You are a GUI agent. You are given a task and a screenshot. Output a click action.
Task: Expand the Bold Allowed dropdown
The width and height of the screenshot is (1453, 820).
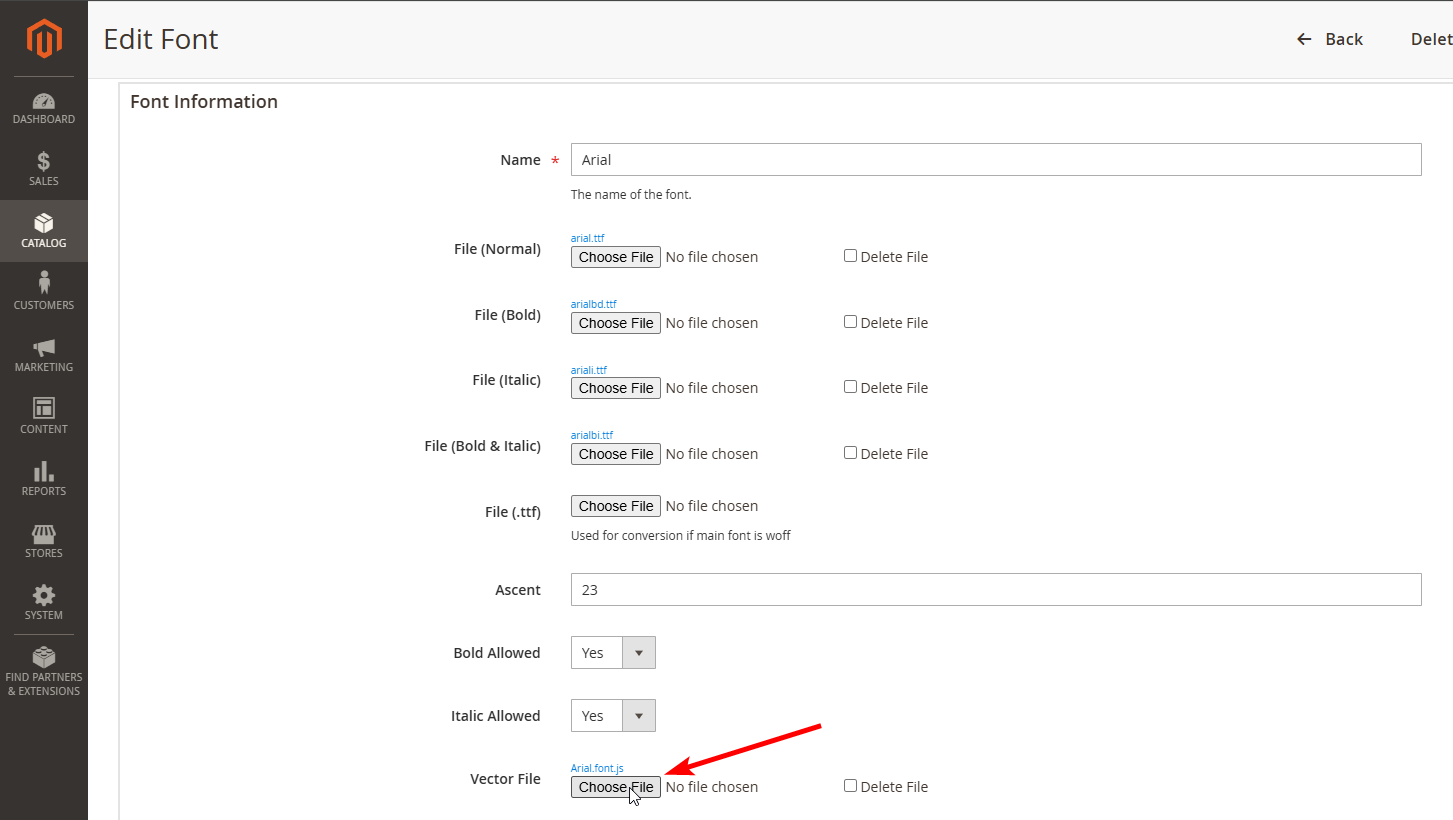point(613,653)
